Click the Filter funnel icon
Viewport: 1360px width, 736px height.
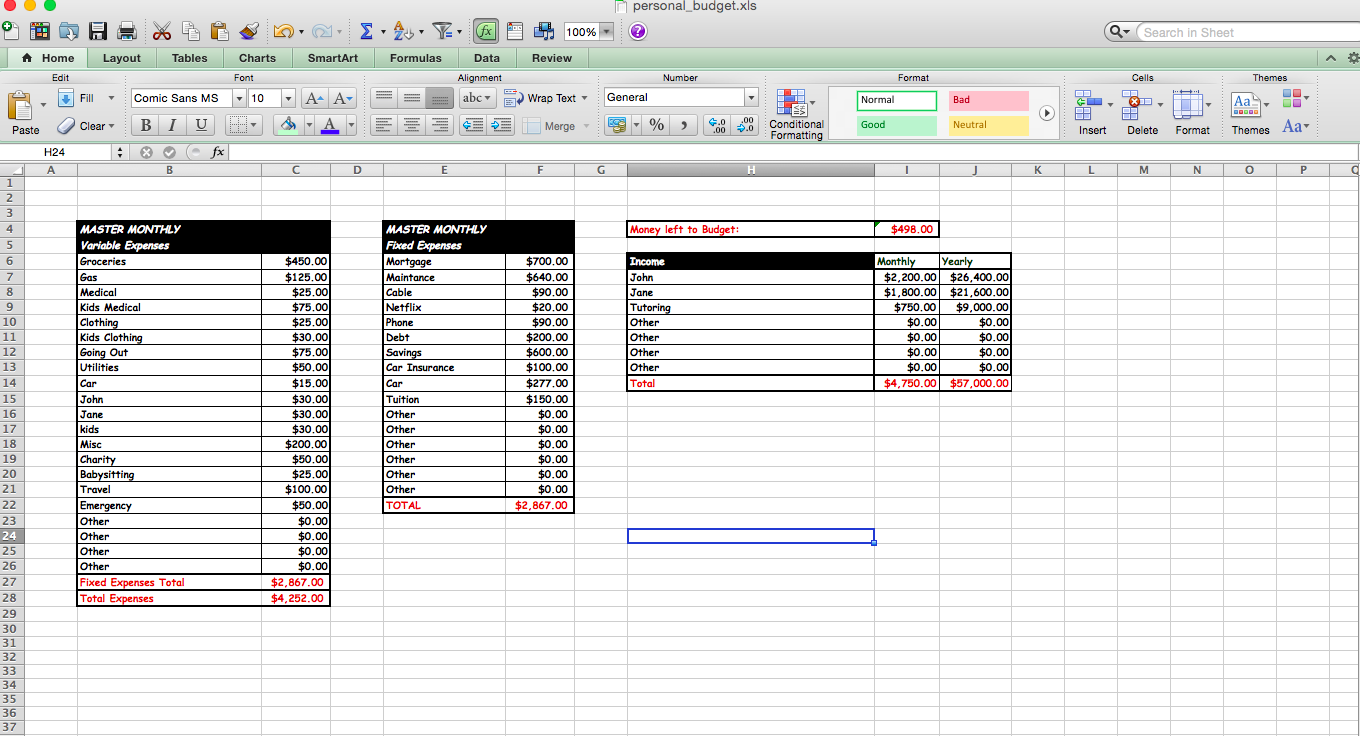(441, 31)
